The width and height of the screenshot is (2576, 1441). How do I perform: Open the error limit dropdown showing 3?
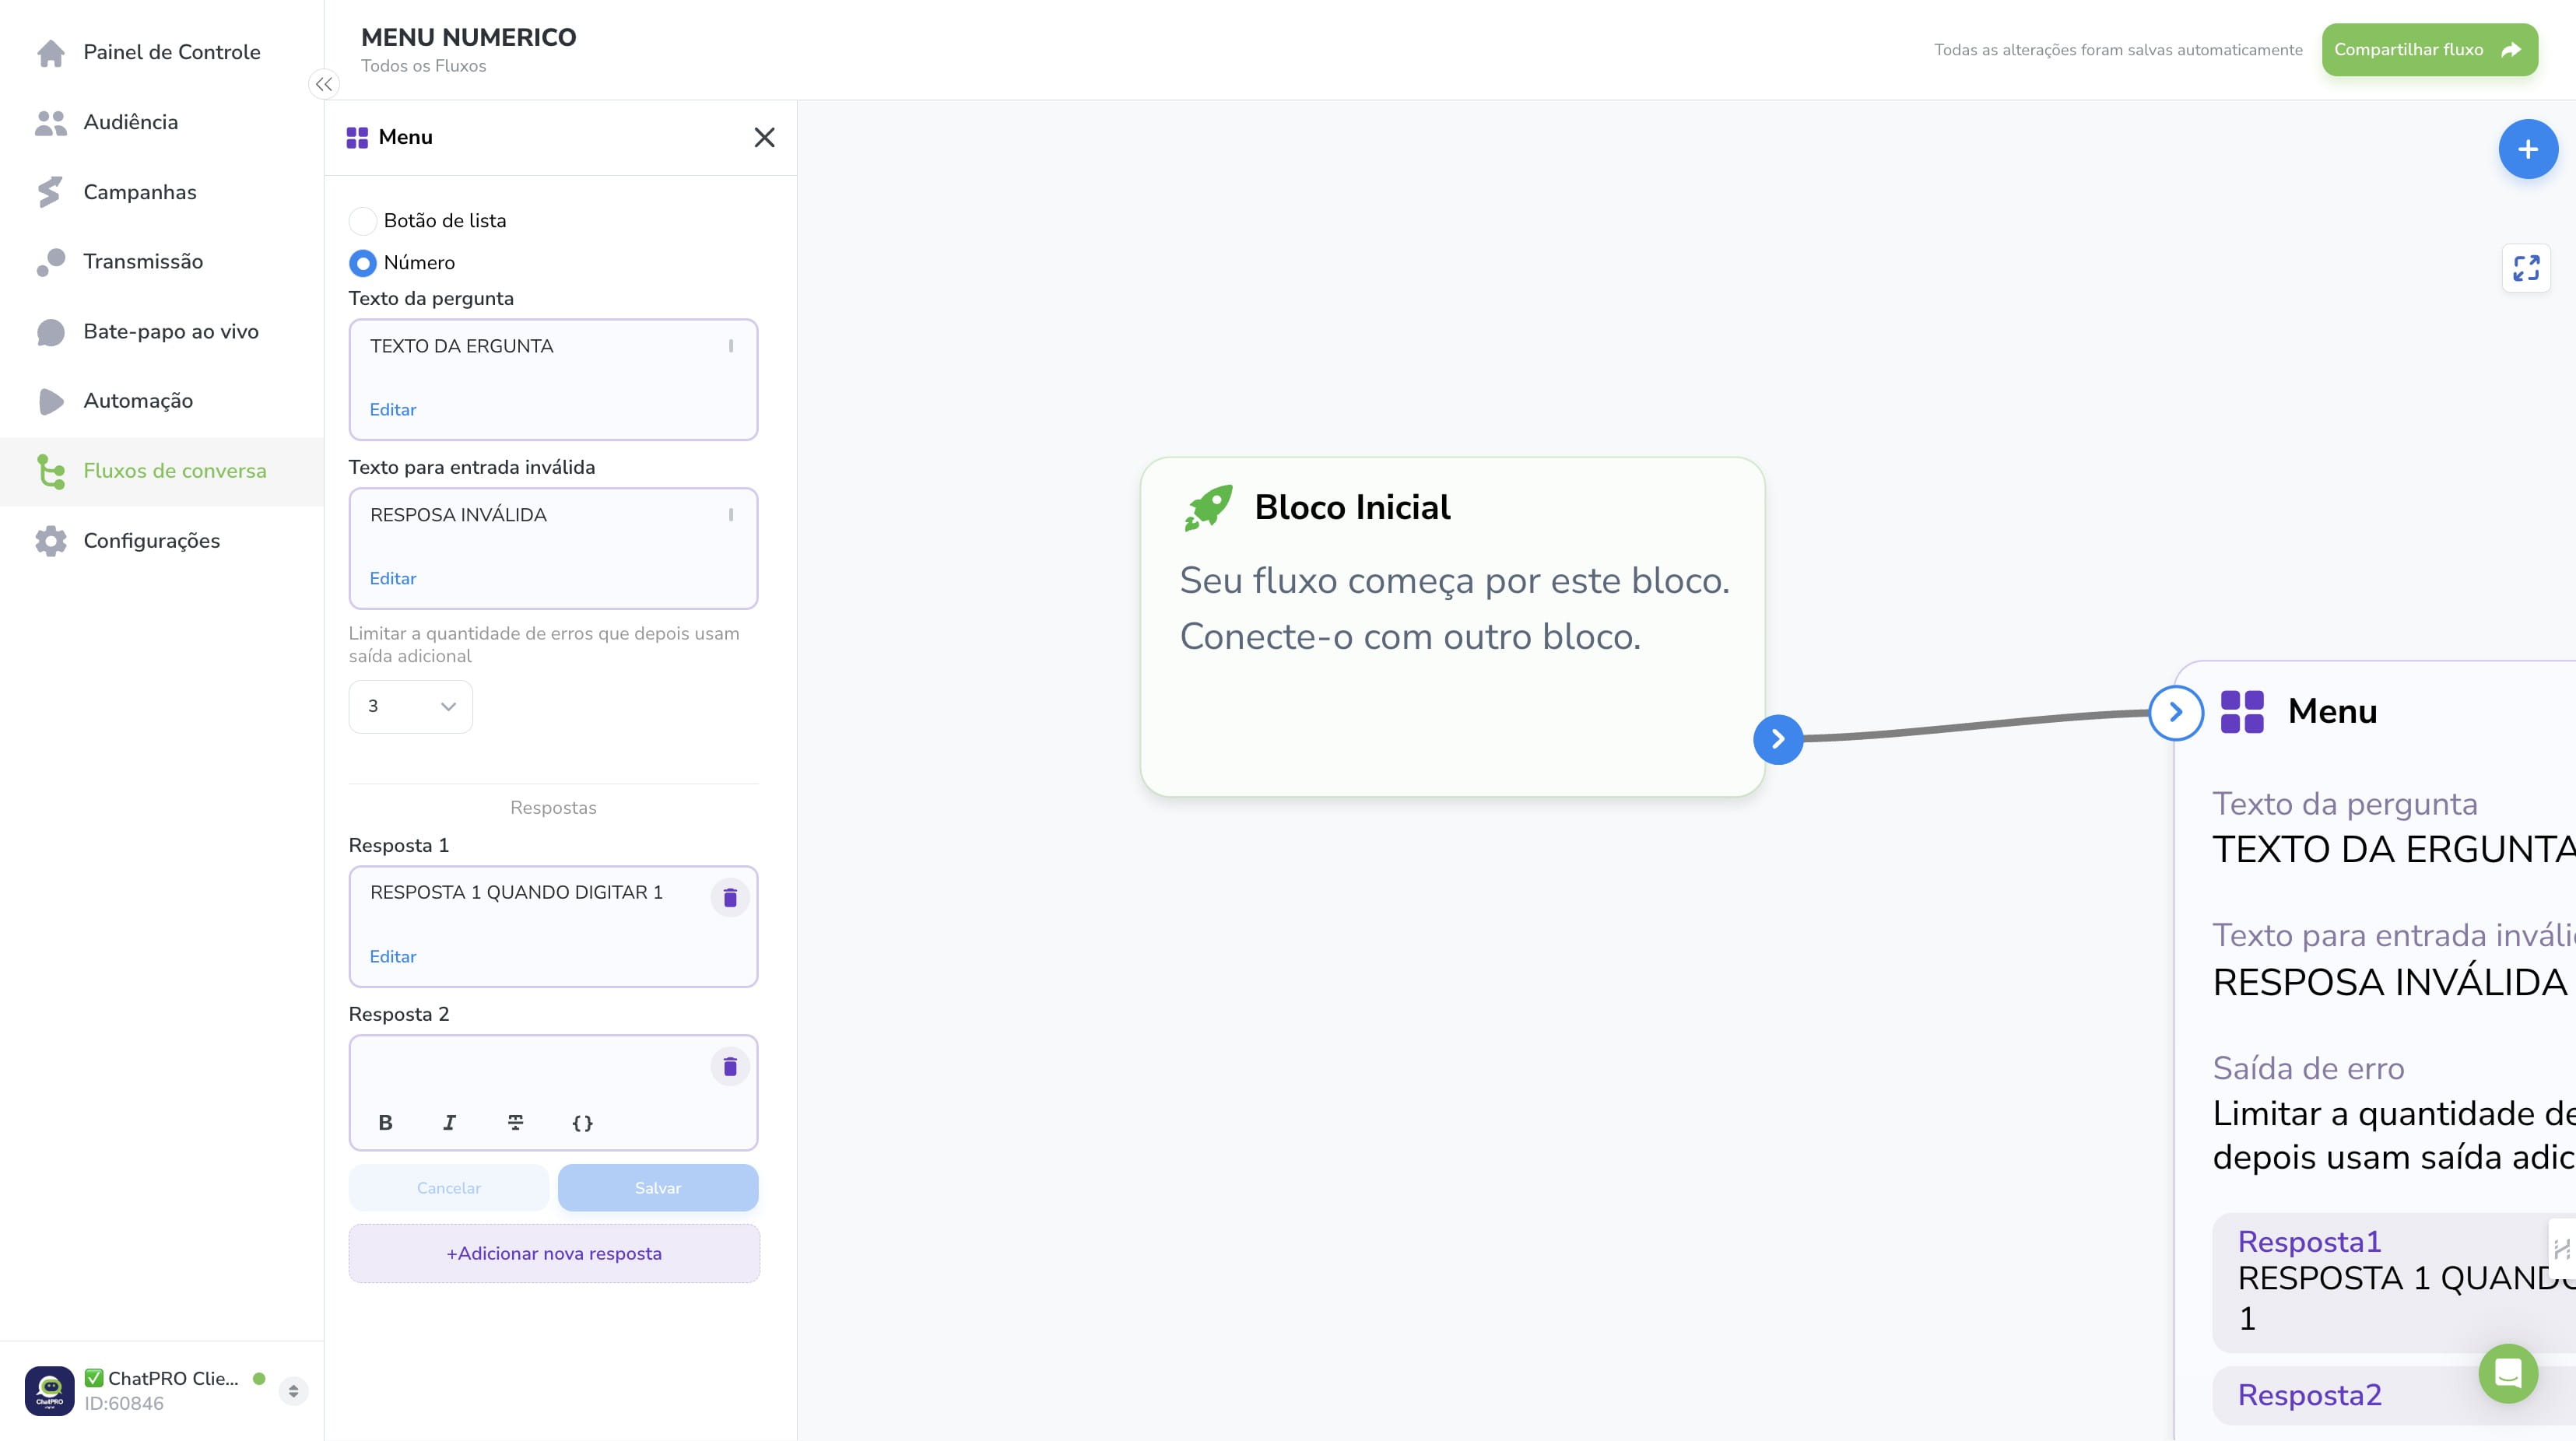(x=410, y=707)
